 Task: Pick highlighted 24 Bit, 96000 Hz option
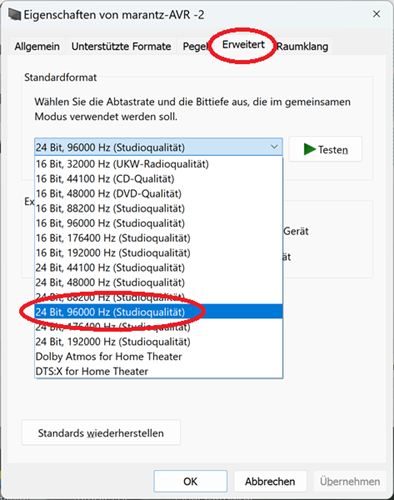coord(159,312)
